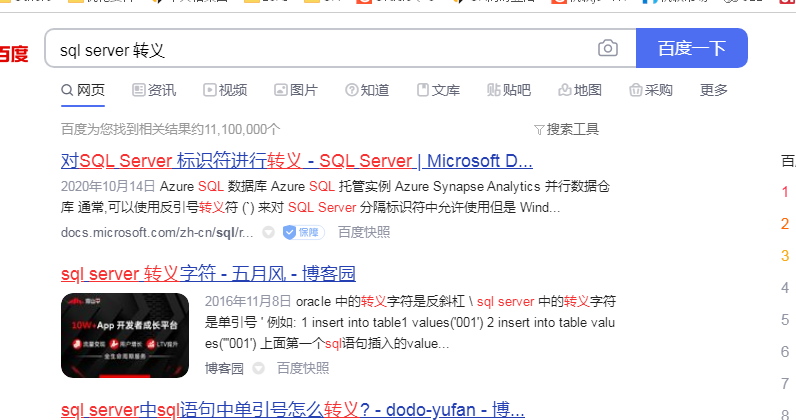
Task: Open the 转义字符 - 五月风 - 博客园 result
Action: click(208, 274)
